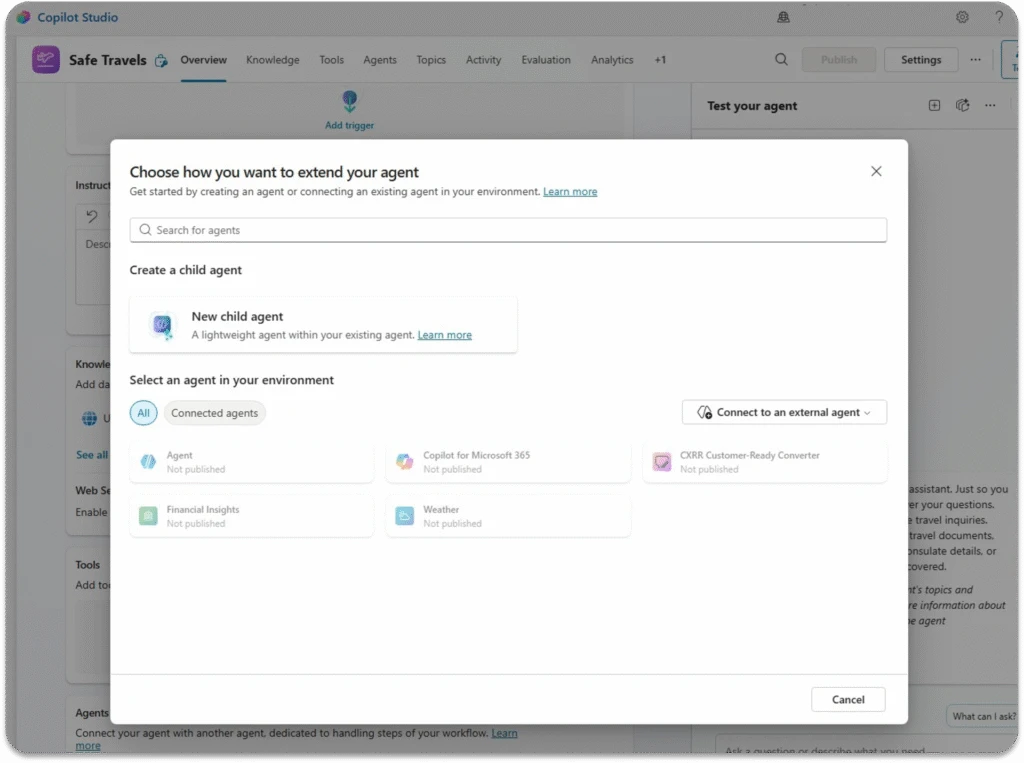The height and width of the screenshot is (763, 1024).
Task: Click the Copilot Studio logo icon
Action: point(24,17)
